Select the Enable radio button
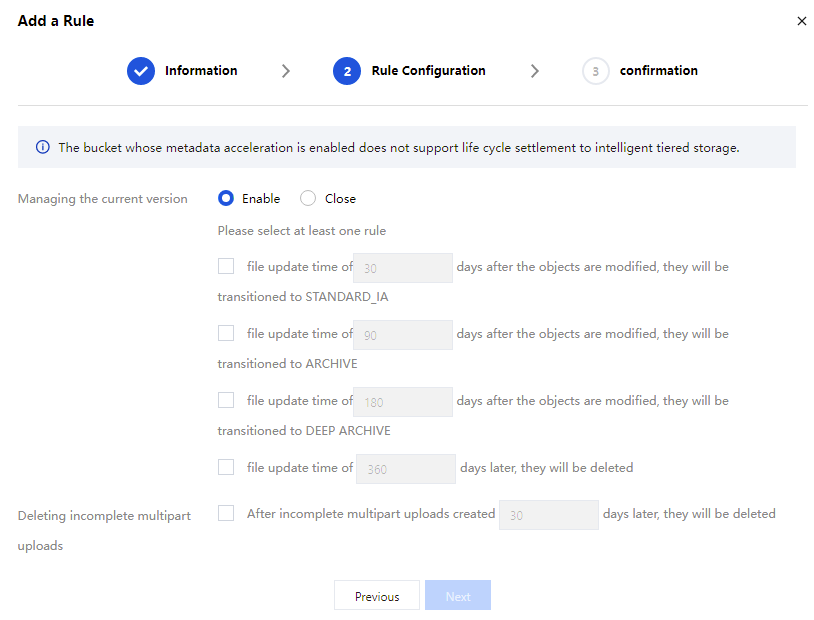Screen dimensions: 814x620 coord(226,198)
